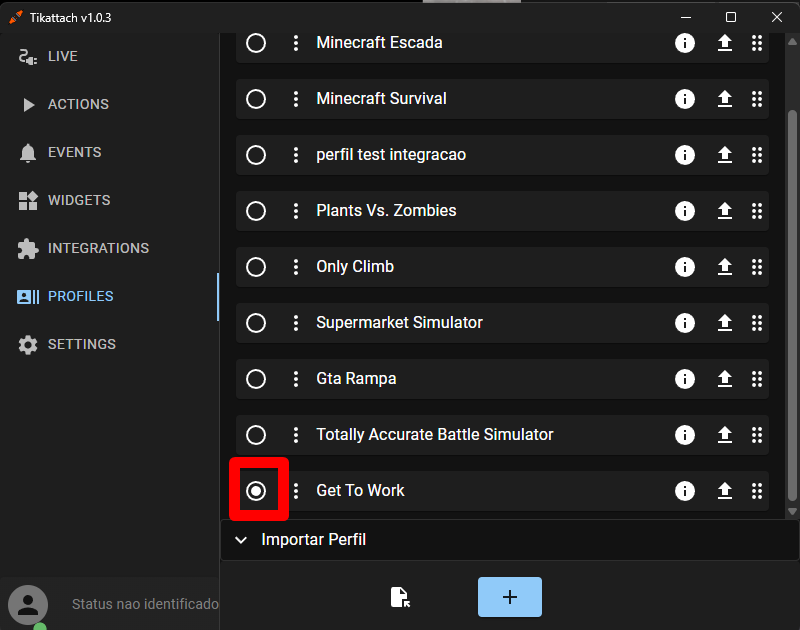Click the scrollbar down arrow

point(792,511)
